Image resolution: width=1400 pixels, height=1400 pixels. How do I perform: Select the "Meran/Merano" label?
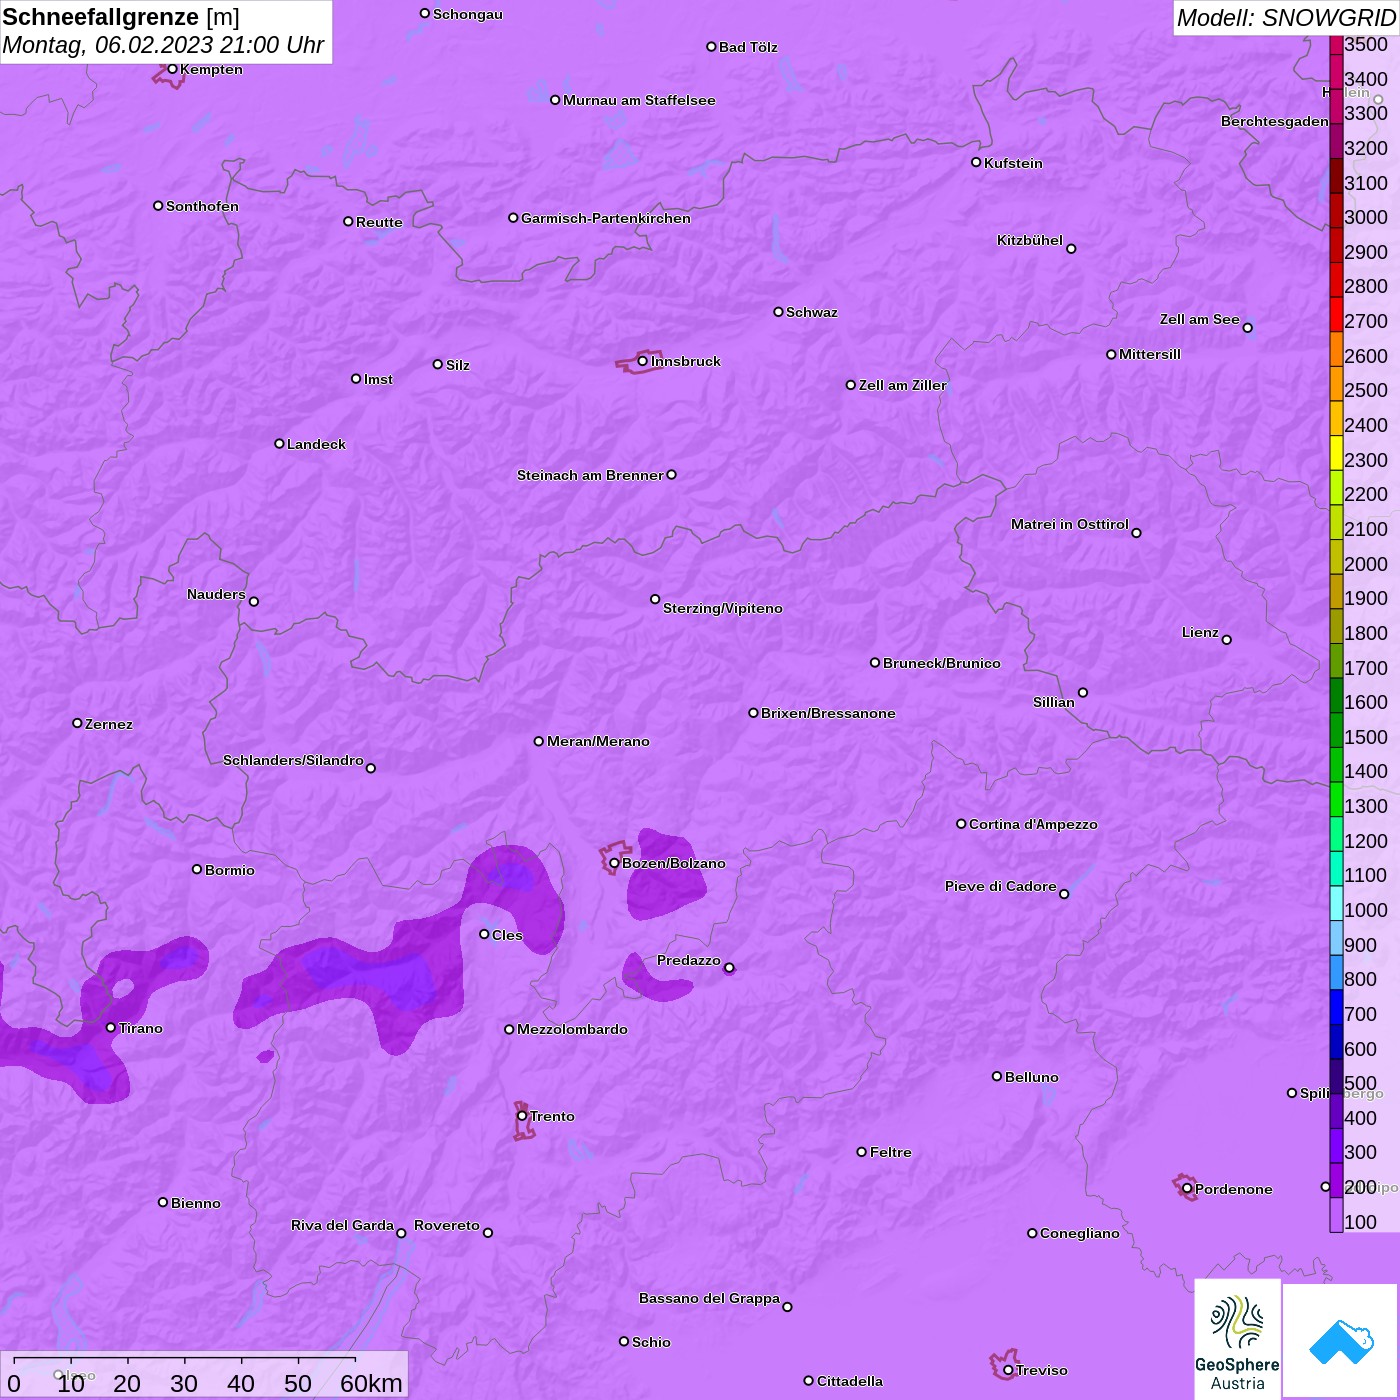click(x=598, y=741)
